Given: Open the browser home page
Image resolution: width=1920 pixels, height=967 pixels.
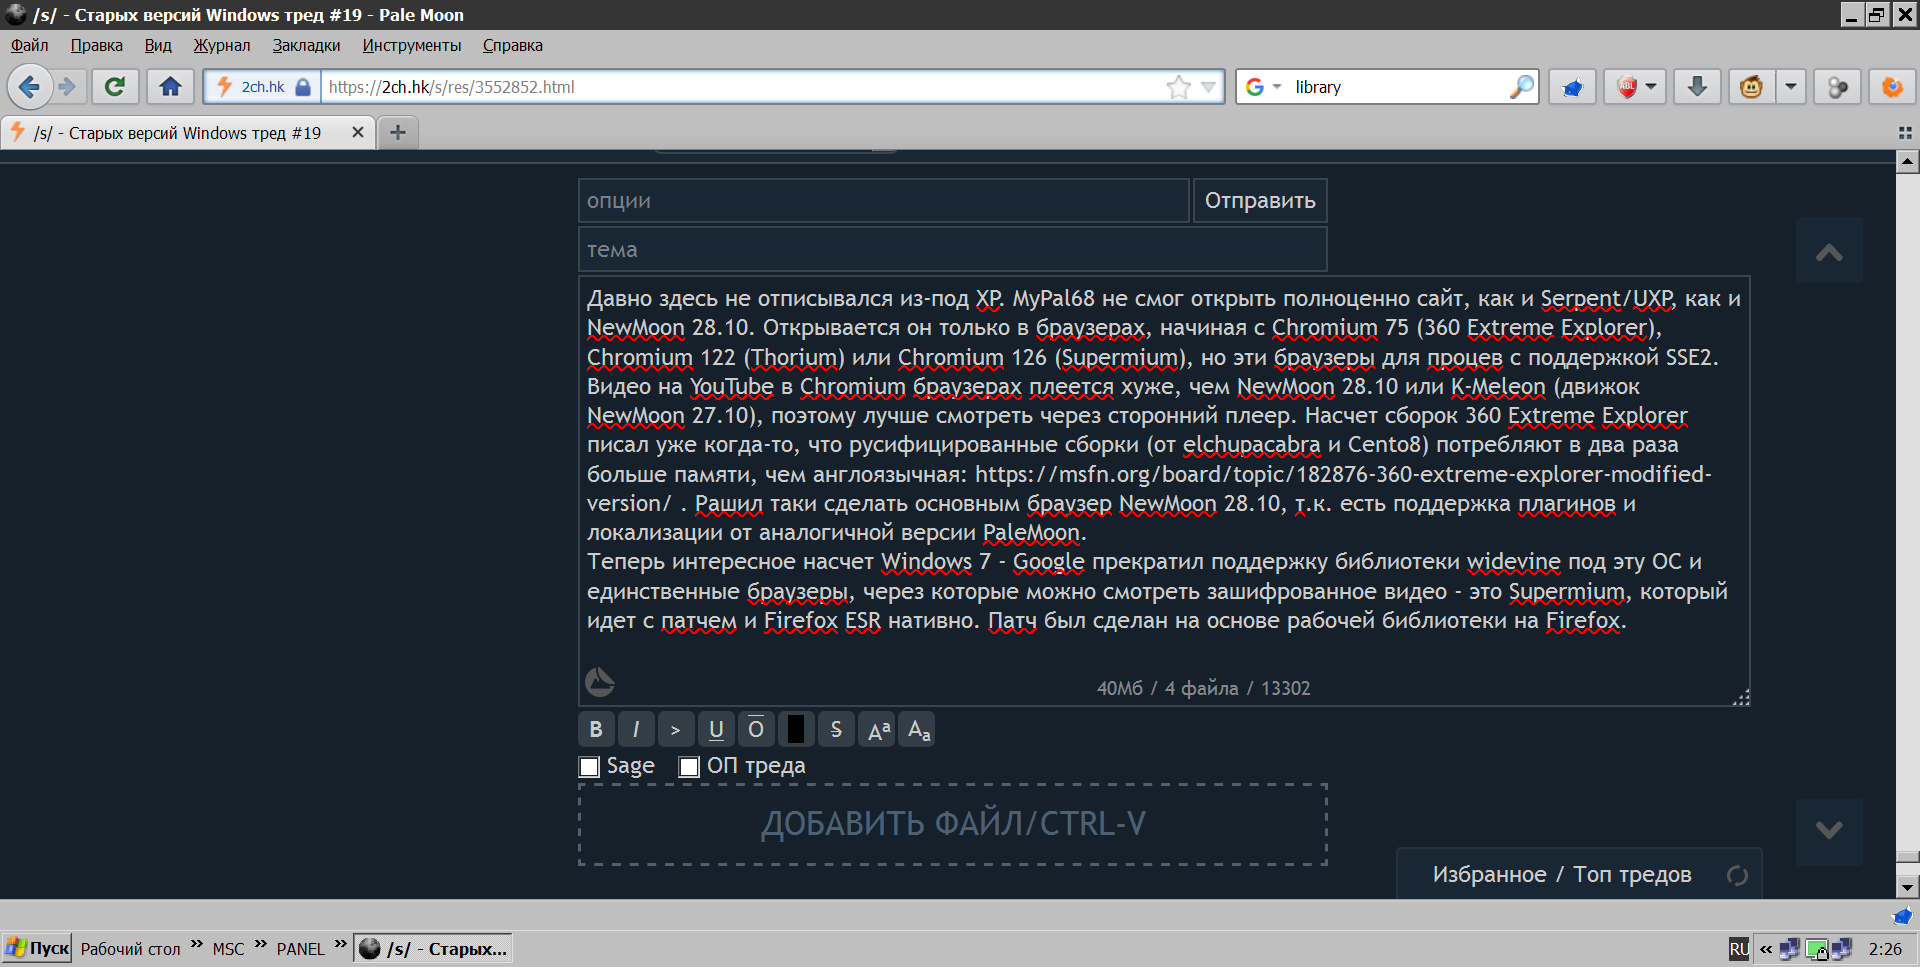Looking at the screenshot, I should click(x=170, y=87).
